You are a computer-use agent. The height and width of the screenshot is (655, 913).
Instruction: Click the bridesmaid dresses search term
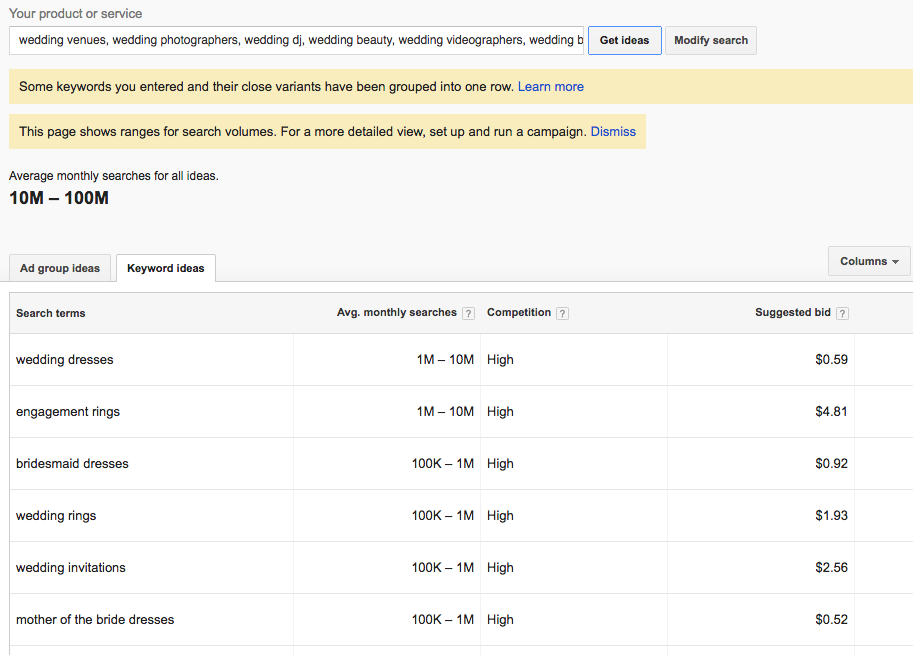(x=72, y=464)
